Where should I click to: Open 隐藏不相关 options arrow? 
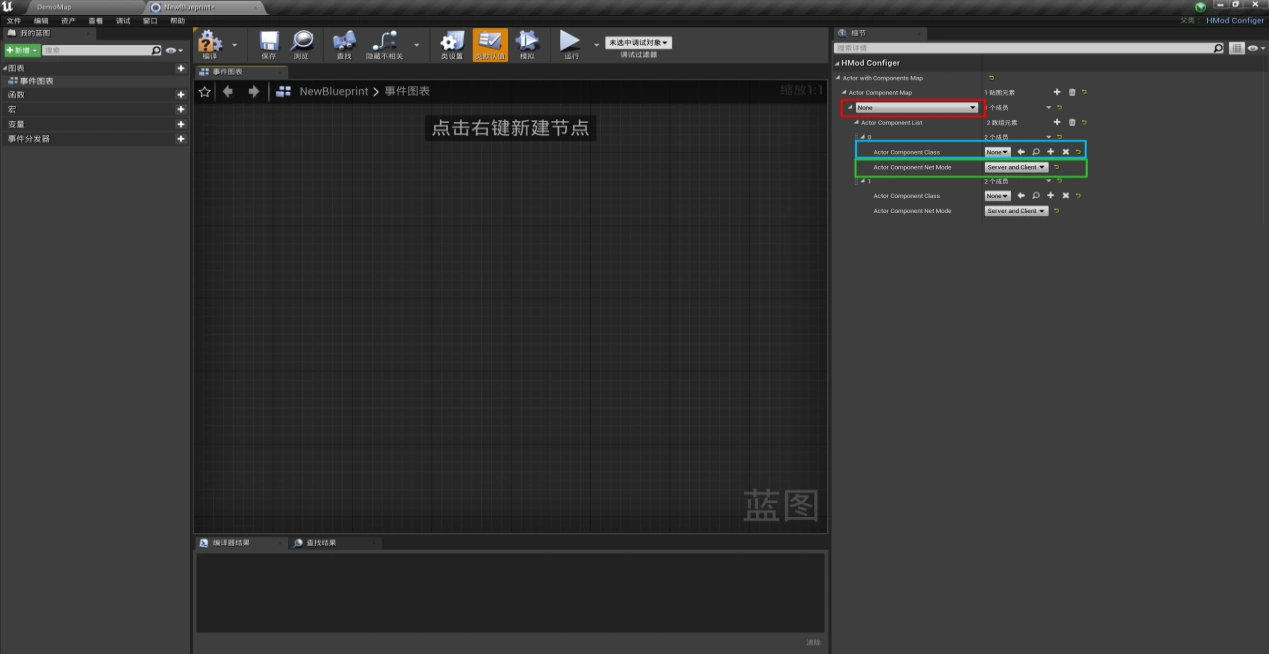417,44
